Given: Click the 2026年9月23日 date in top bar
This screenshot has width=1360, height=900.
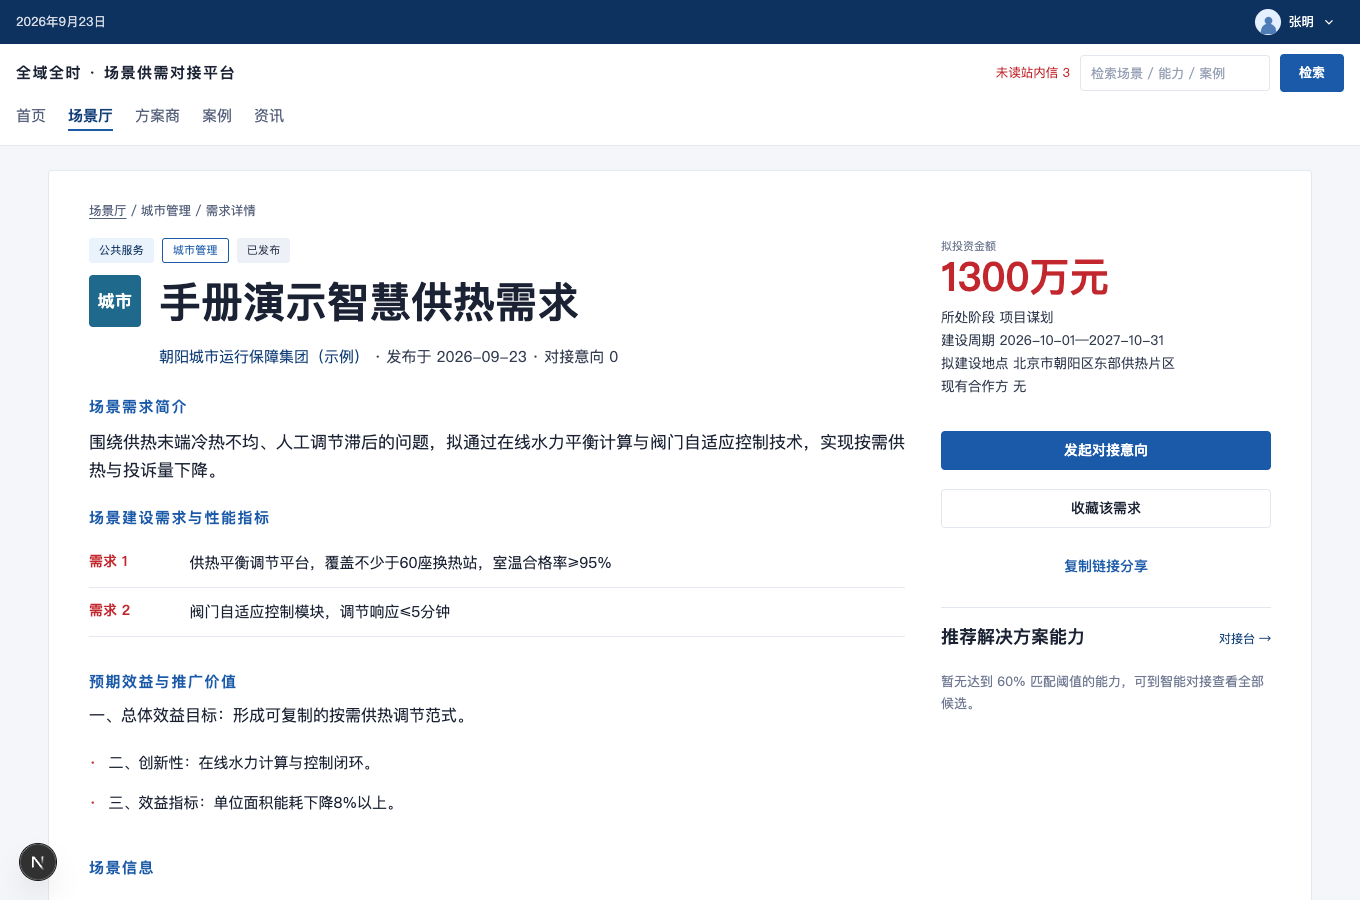Looking at the screenshot, I should (61, 22).
